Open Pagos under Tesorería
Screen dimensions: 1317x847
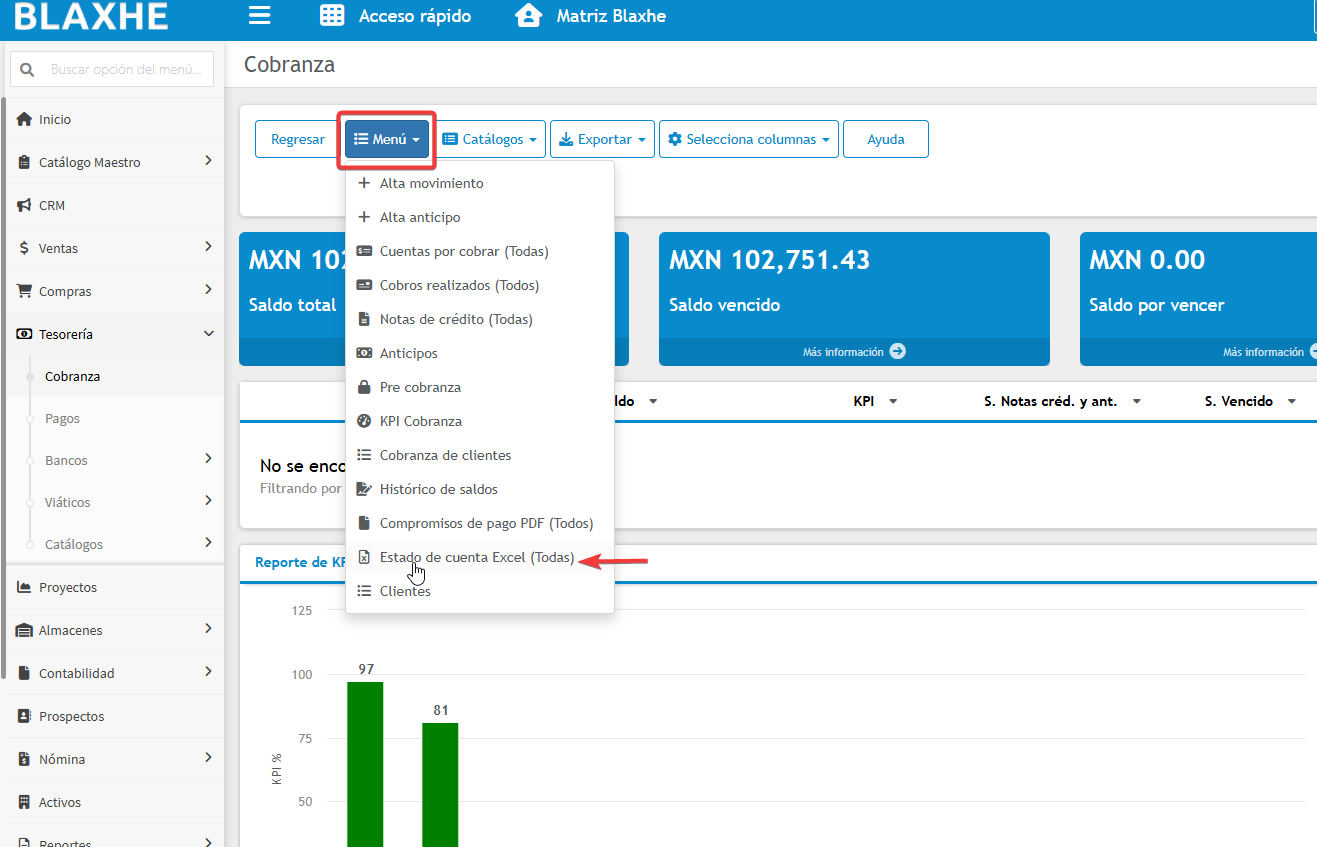click(62, 419)
